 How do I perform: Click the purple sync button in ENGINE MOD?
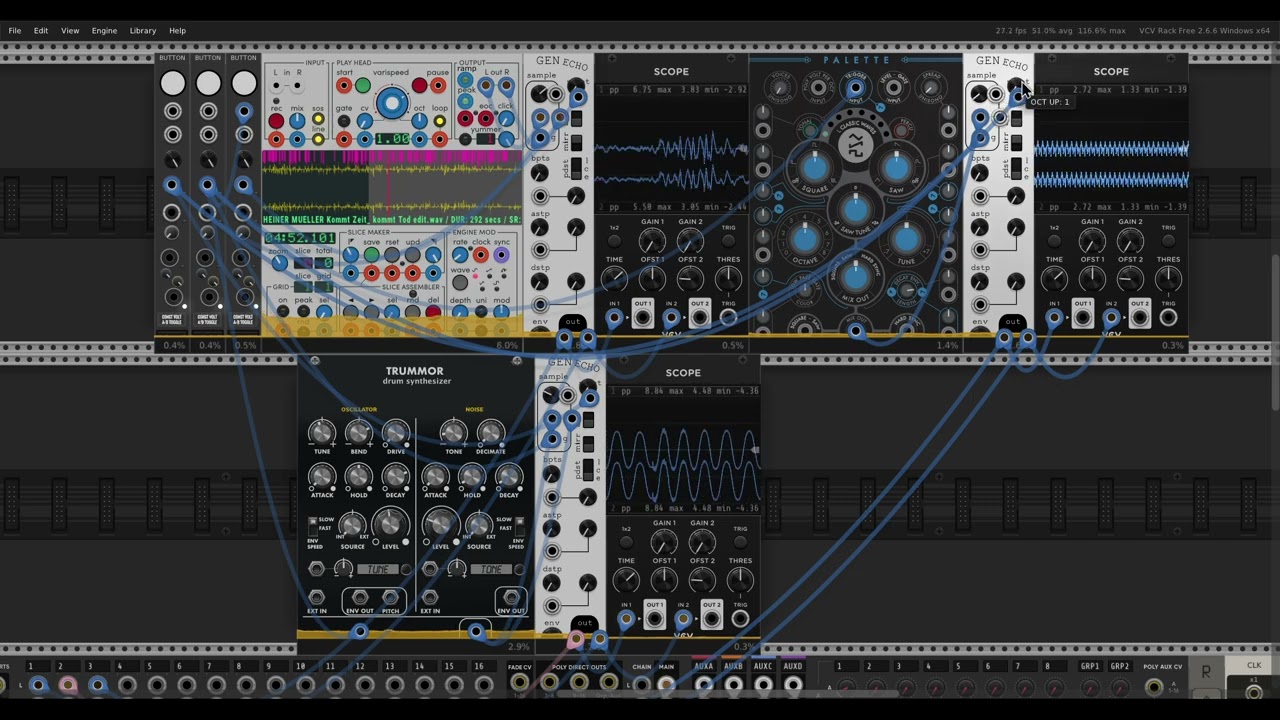501,254
